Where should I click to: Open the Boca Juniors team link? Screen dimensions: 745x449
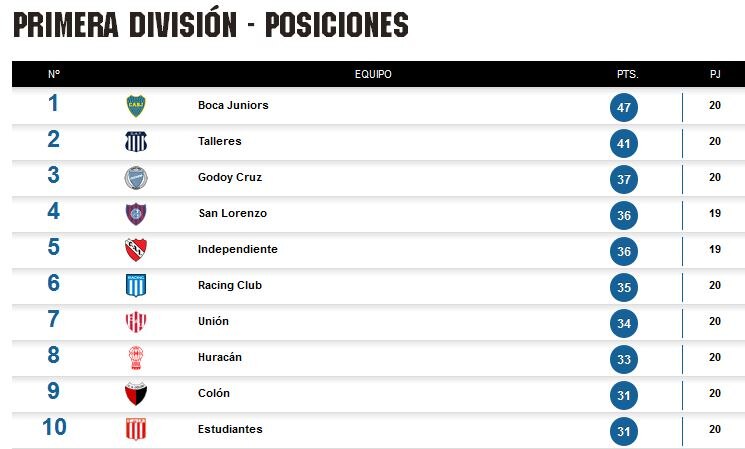233,105
